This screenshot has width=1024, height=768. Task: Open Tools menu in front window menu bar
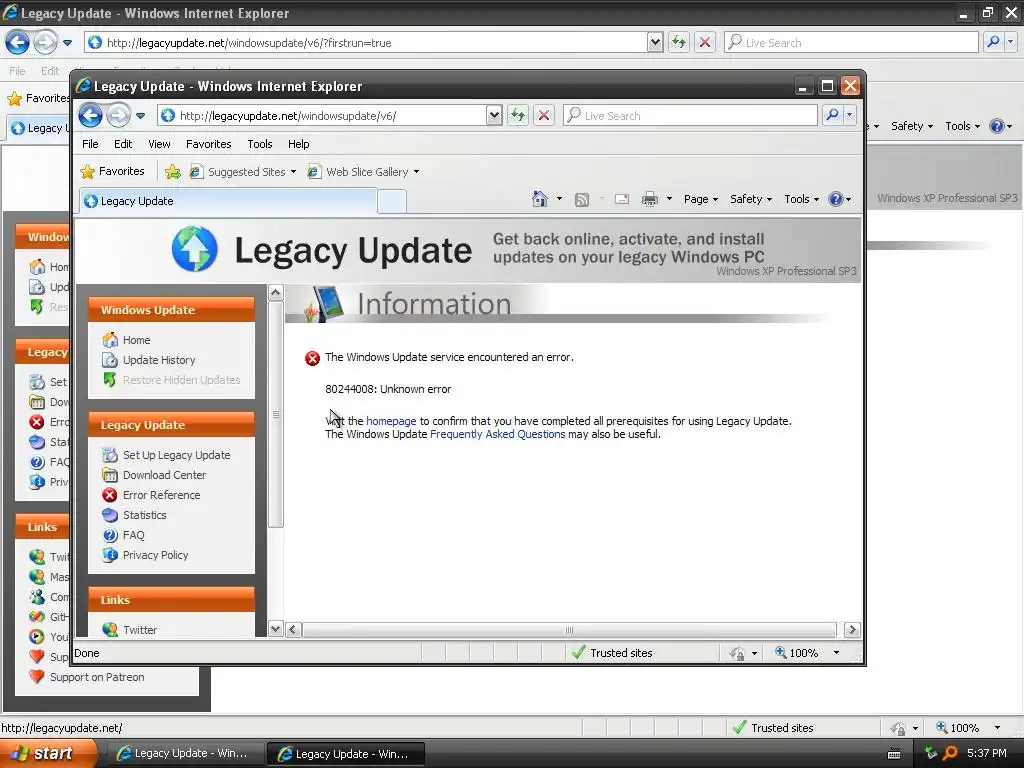point(259,144)
